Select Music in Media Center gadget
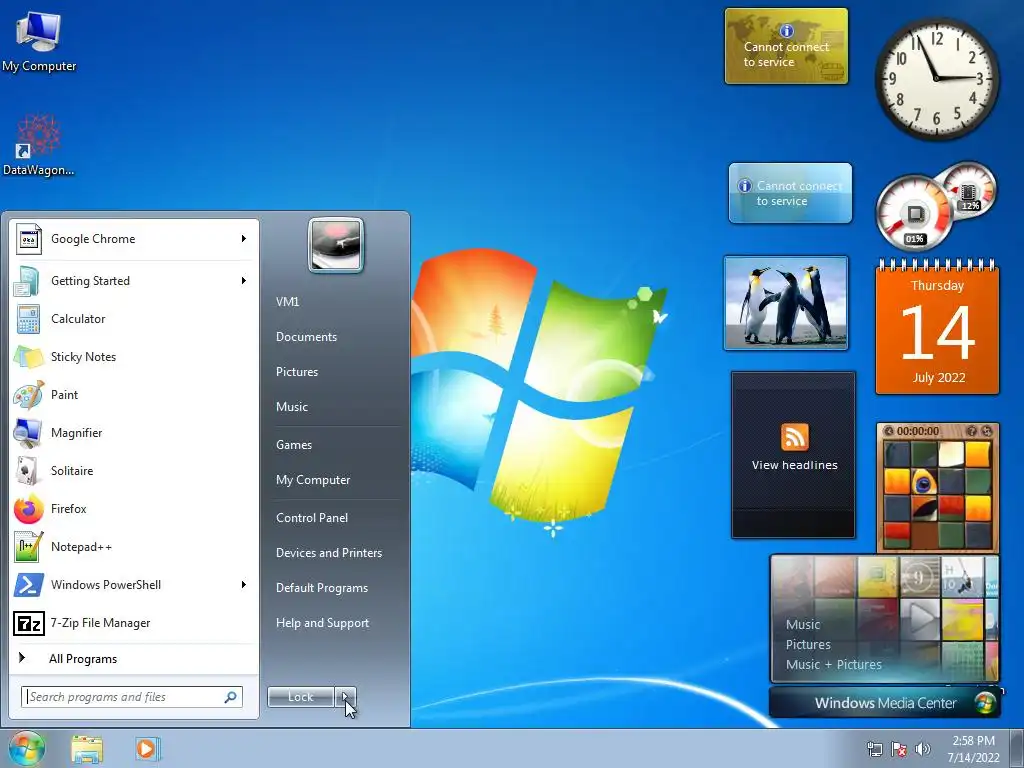The height and width of the screenshot is (768, 1024). click(803, 624)
